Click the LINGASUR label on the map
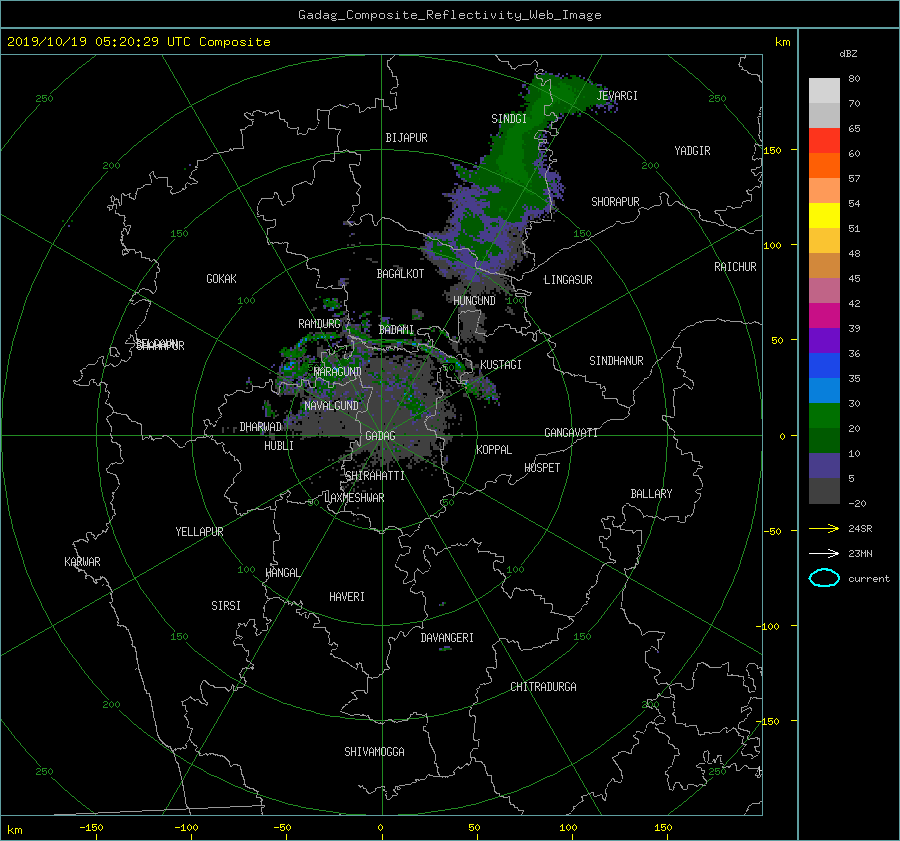The width and height of the screenshot is (900, 841). [x=568, y=280]
